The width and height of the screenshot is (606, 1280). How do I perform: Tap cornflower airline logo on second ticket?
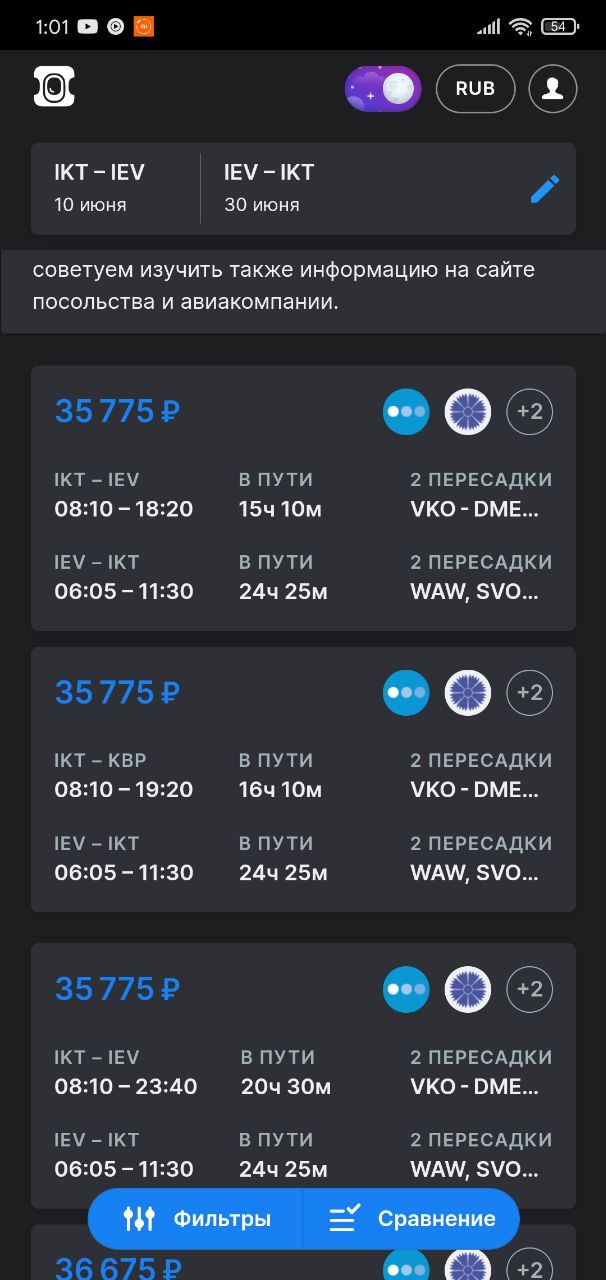(x=468, y=692)
